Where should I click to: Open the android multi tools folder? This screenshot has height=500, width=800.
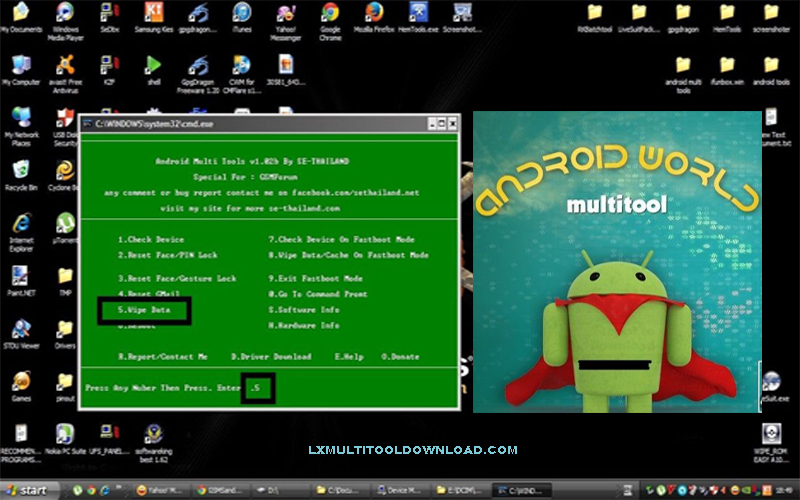(683, 74)
